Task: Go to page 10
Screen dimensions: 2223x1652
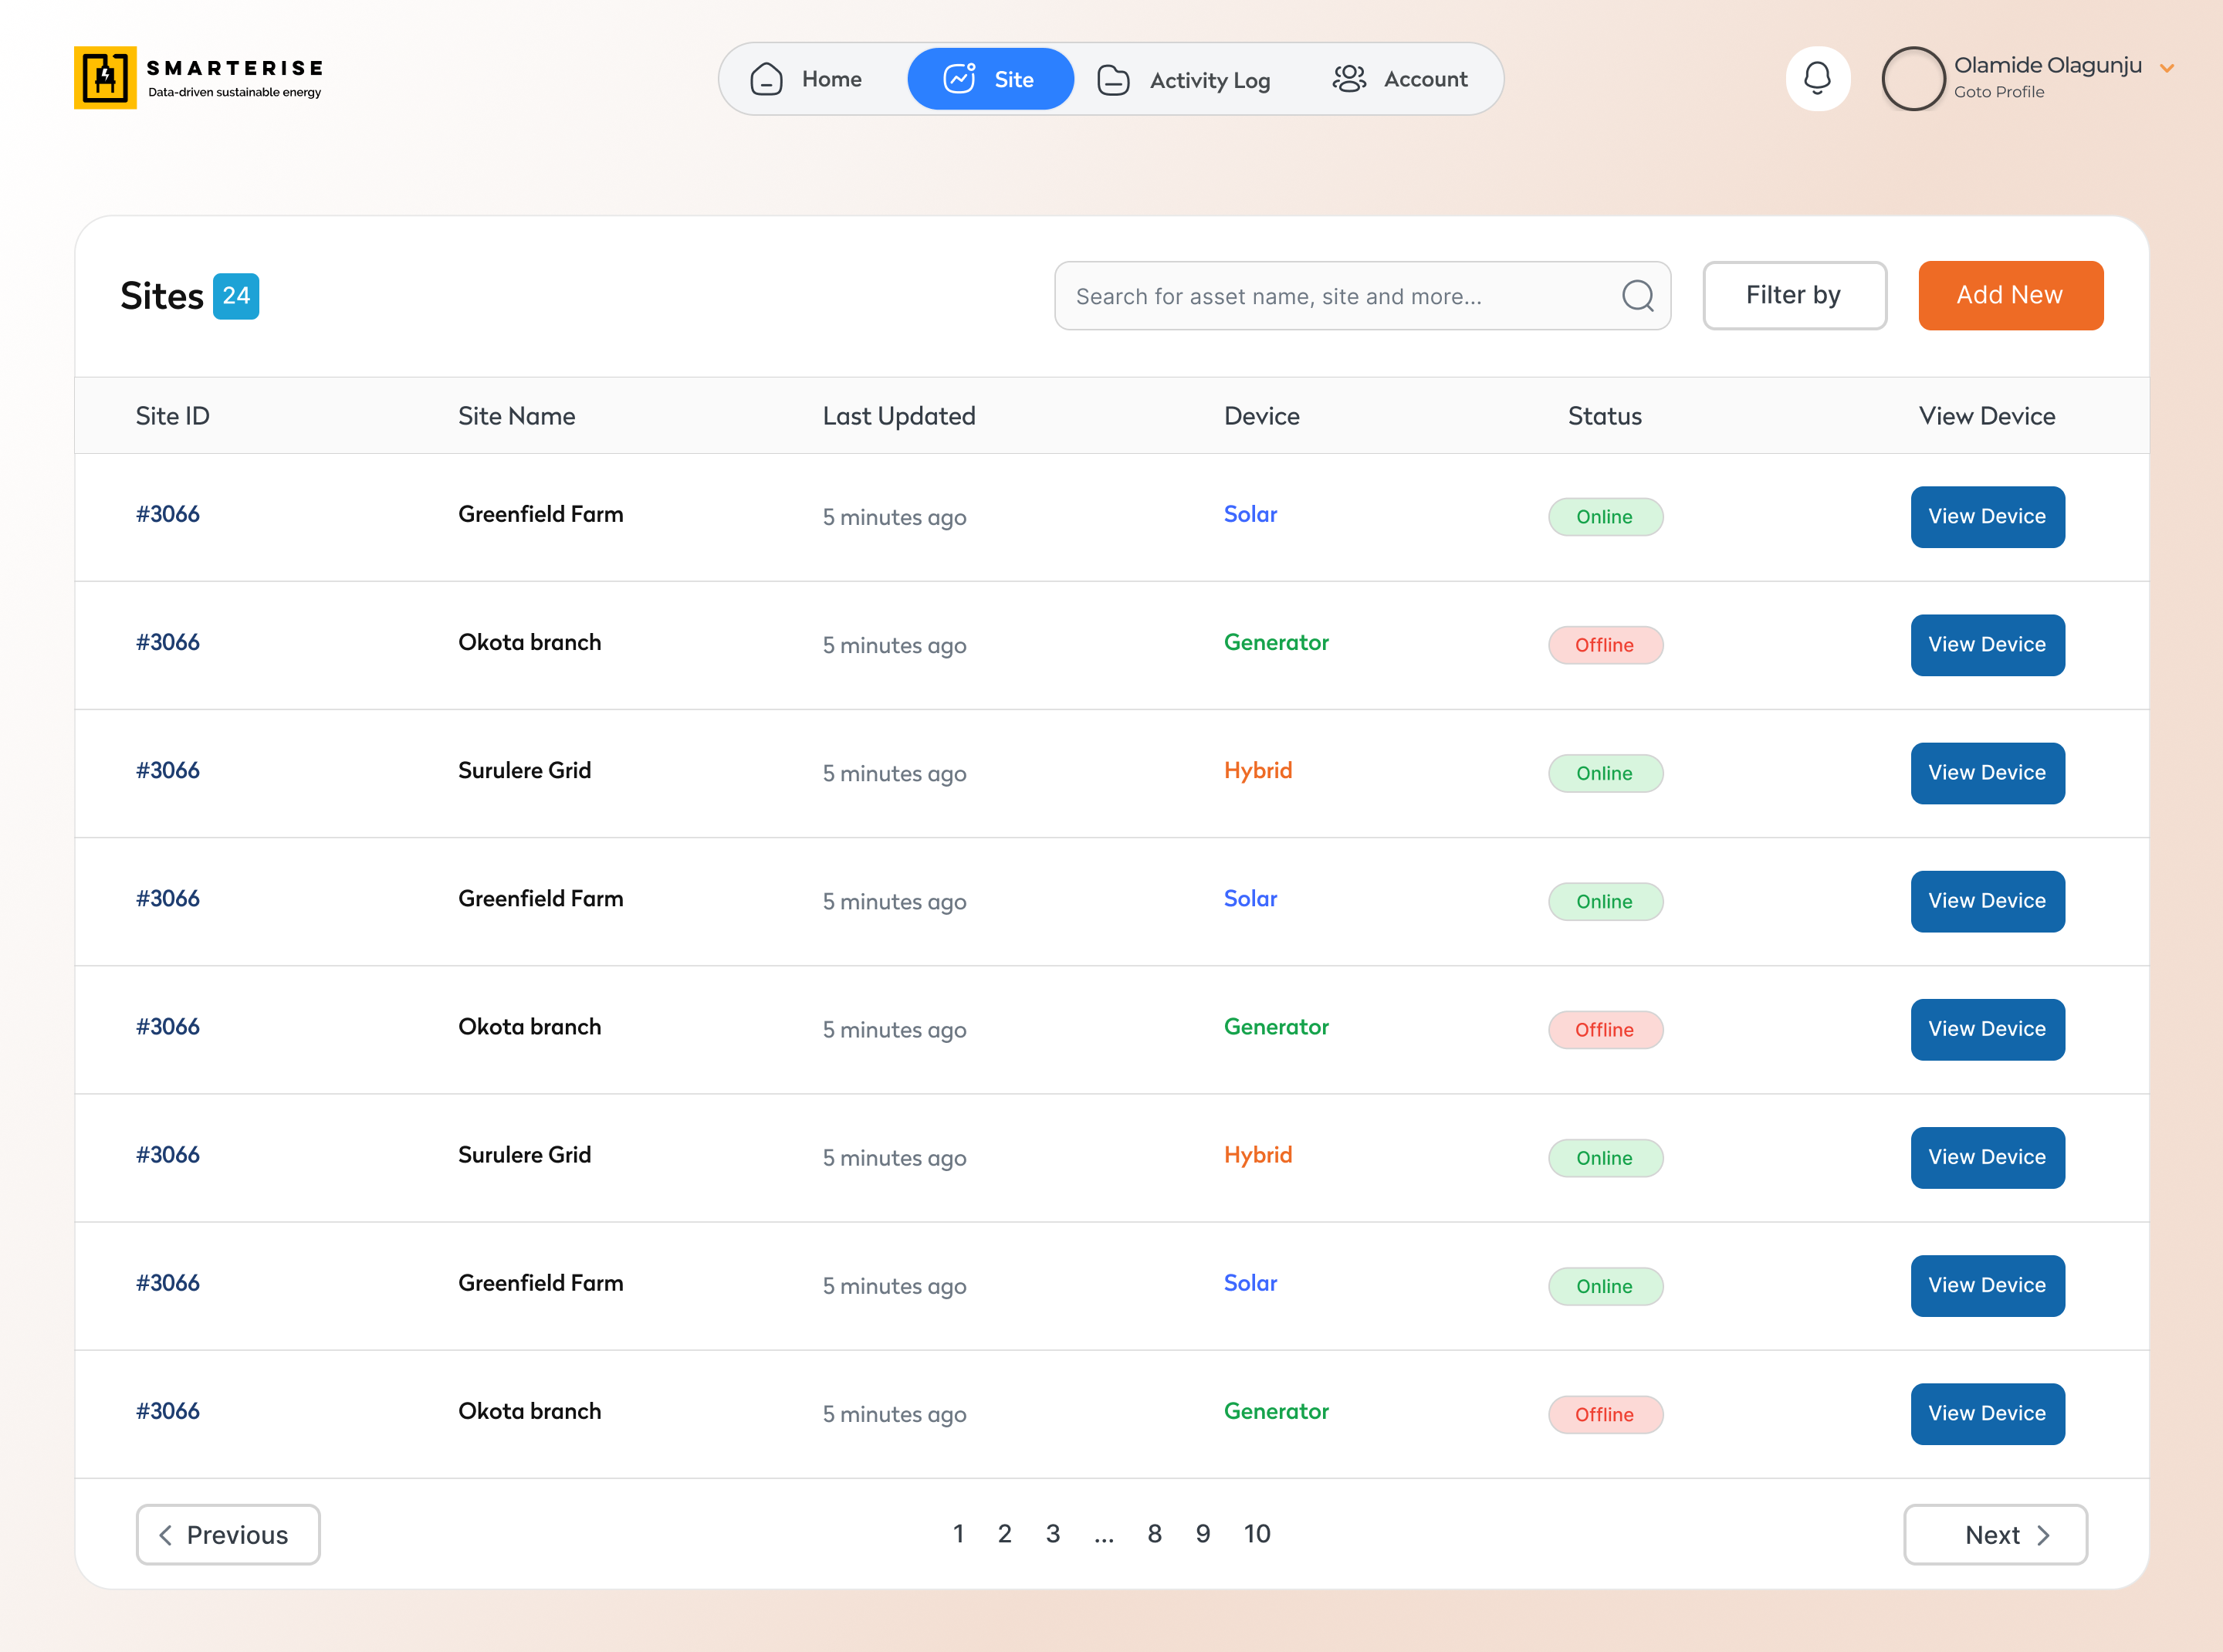Action: point(1257,1534)
